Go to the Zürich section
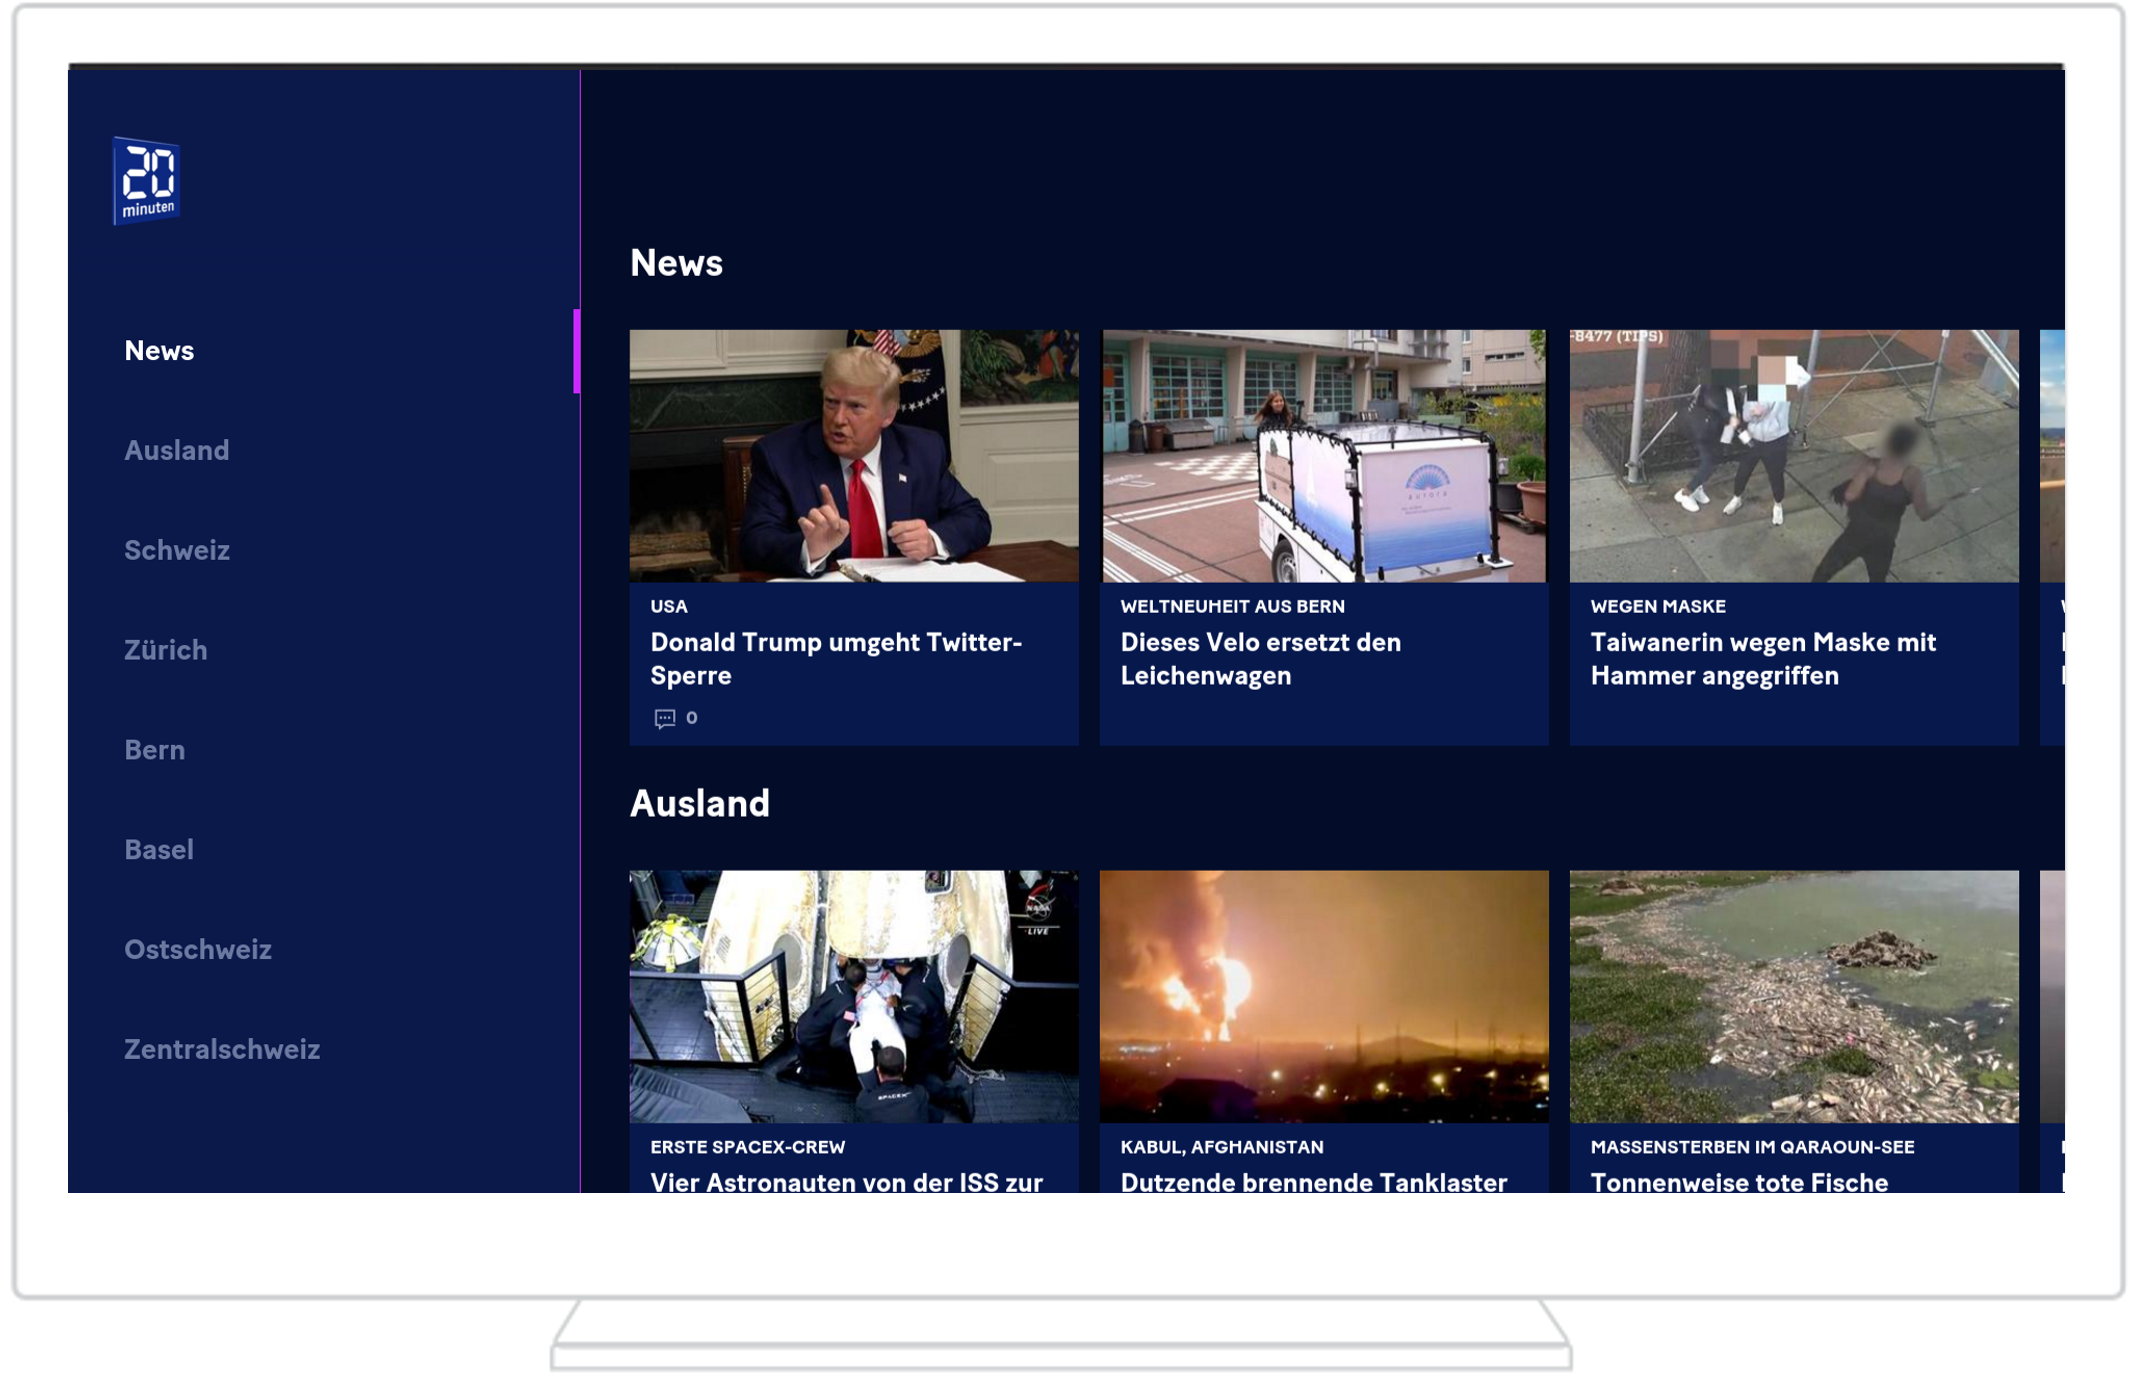 coord(165,651)
